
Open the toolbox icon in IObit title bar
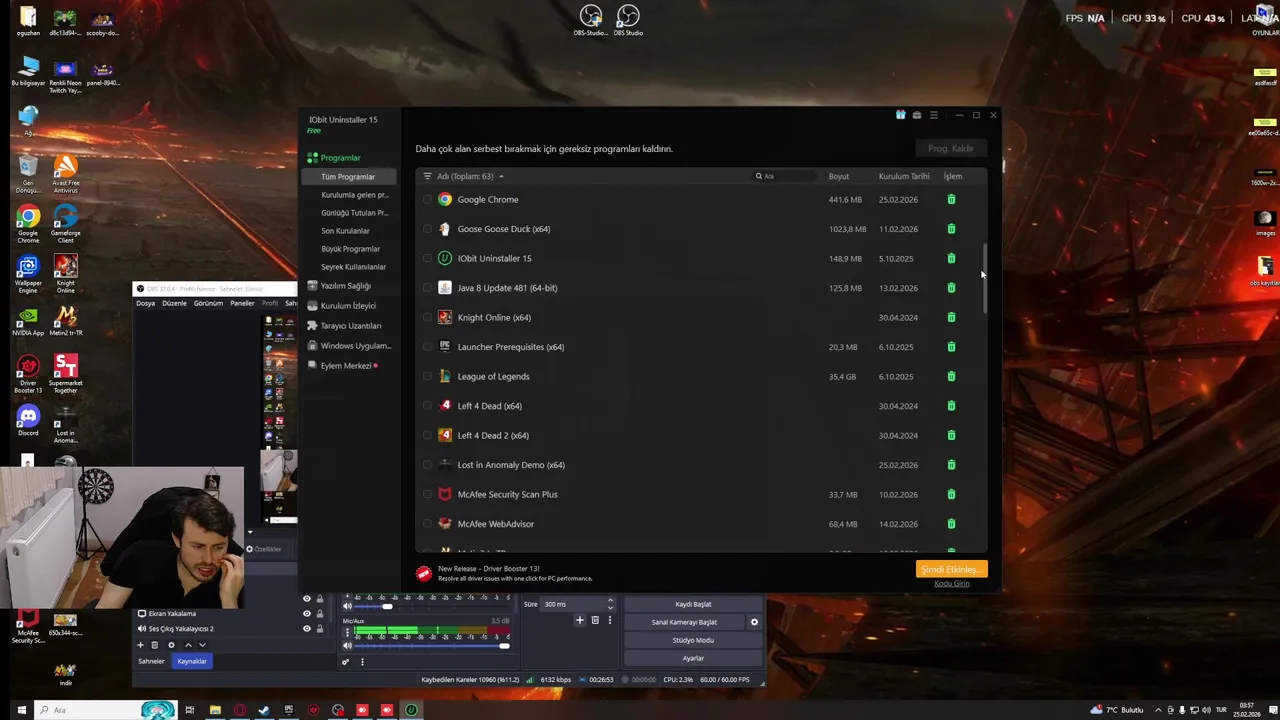[917, 115]
